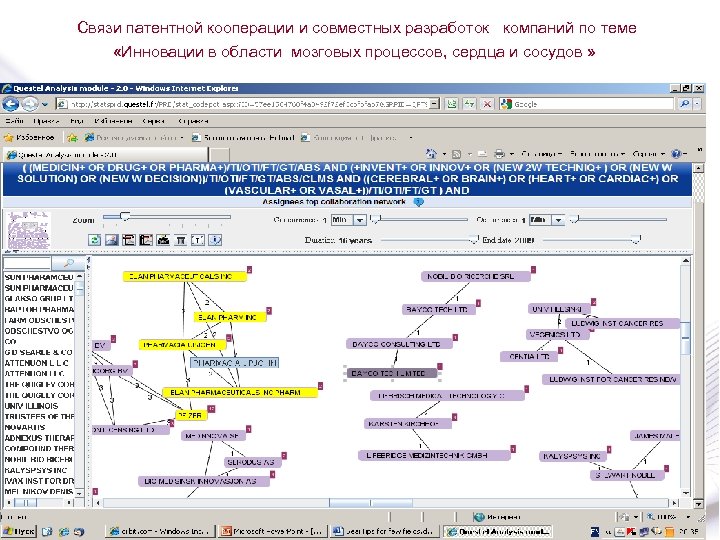Screen dimensions: 720x540
Task: Click the network overview thumbnail
Action: [x=28, y=231]
